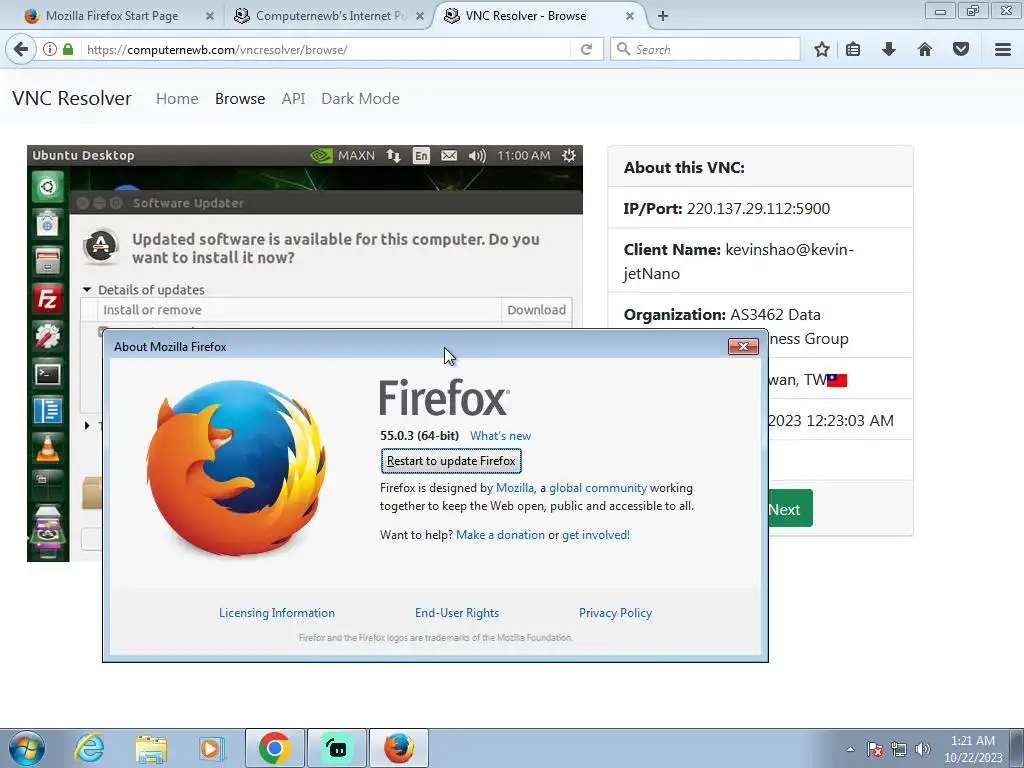Click the Firefox taskbar button
The image size is (1024, 768).
(x=399, y=748)
